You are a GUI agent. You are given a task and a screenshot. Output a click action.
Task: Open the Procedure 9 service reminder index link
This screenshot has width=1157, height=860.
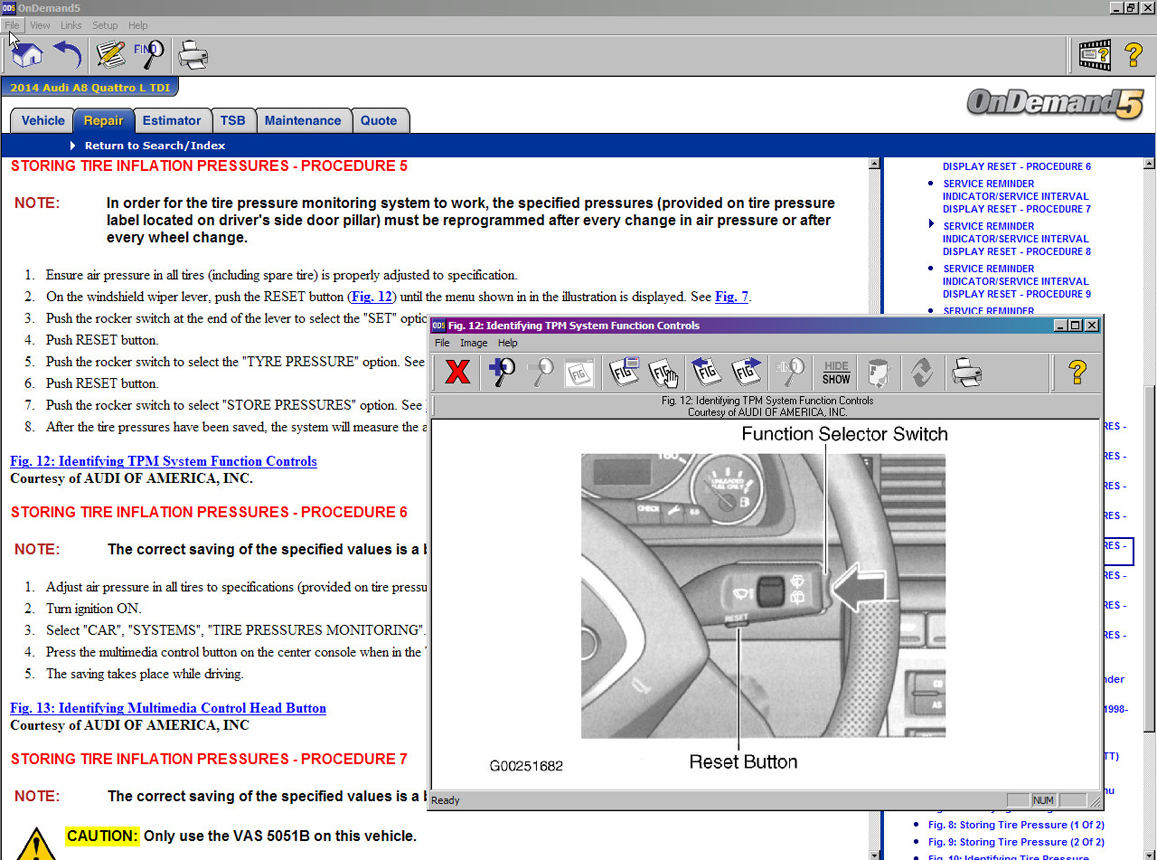[1017, 281]
